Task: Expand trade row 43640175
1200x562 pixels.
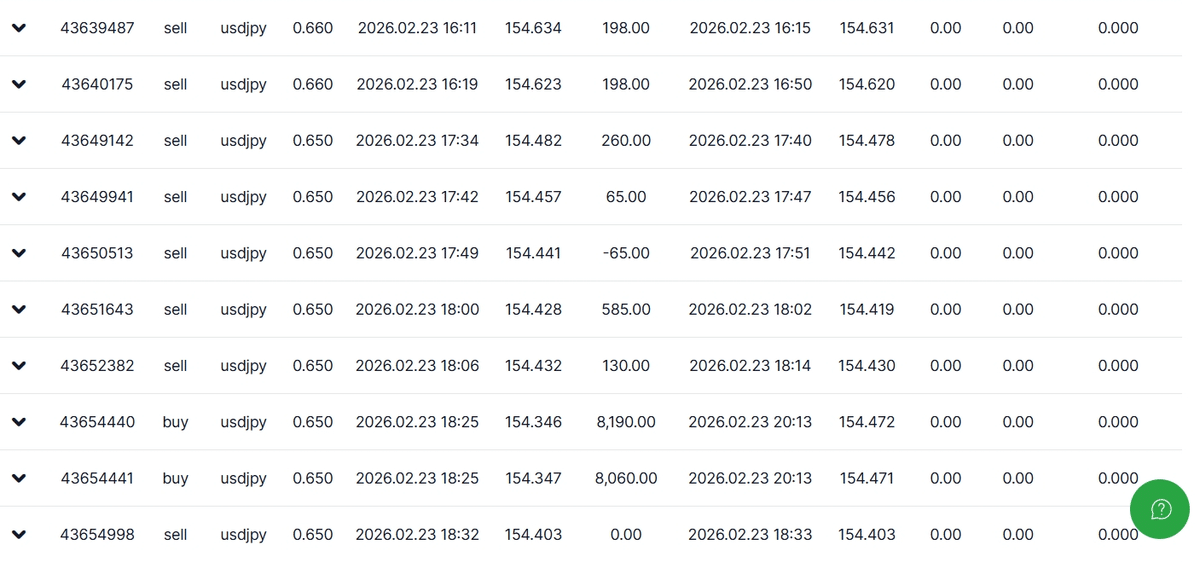Action: (19, 84)
